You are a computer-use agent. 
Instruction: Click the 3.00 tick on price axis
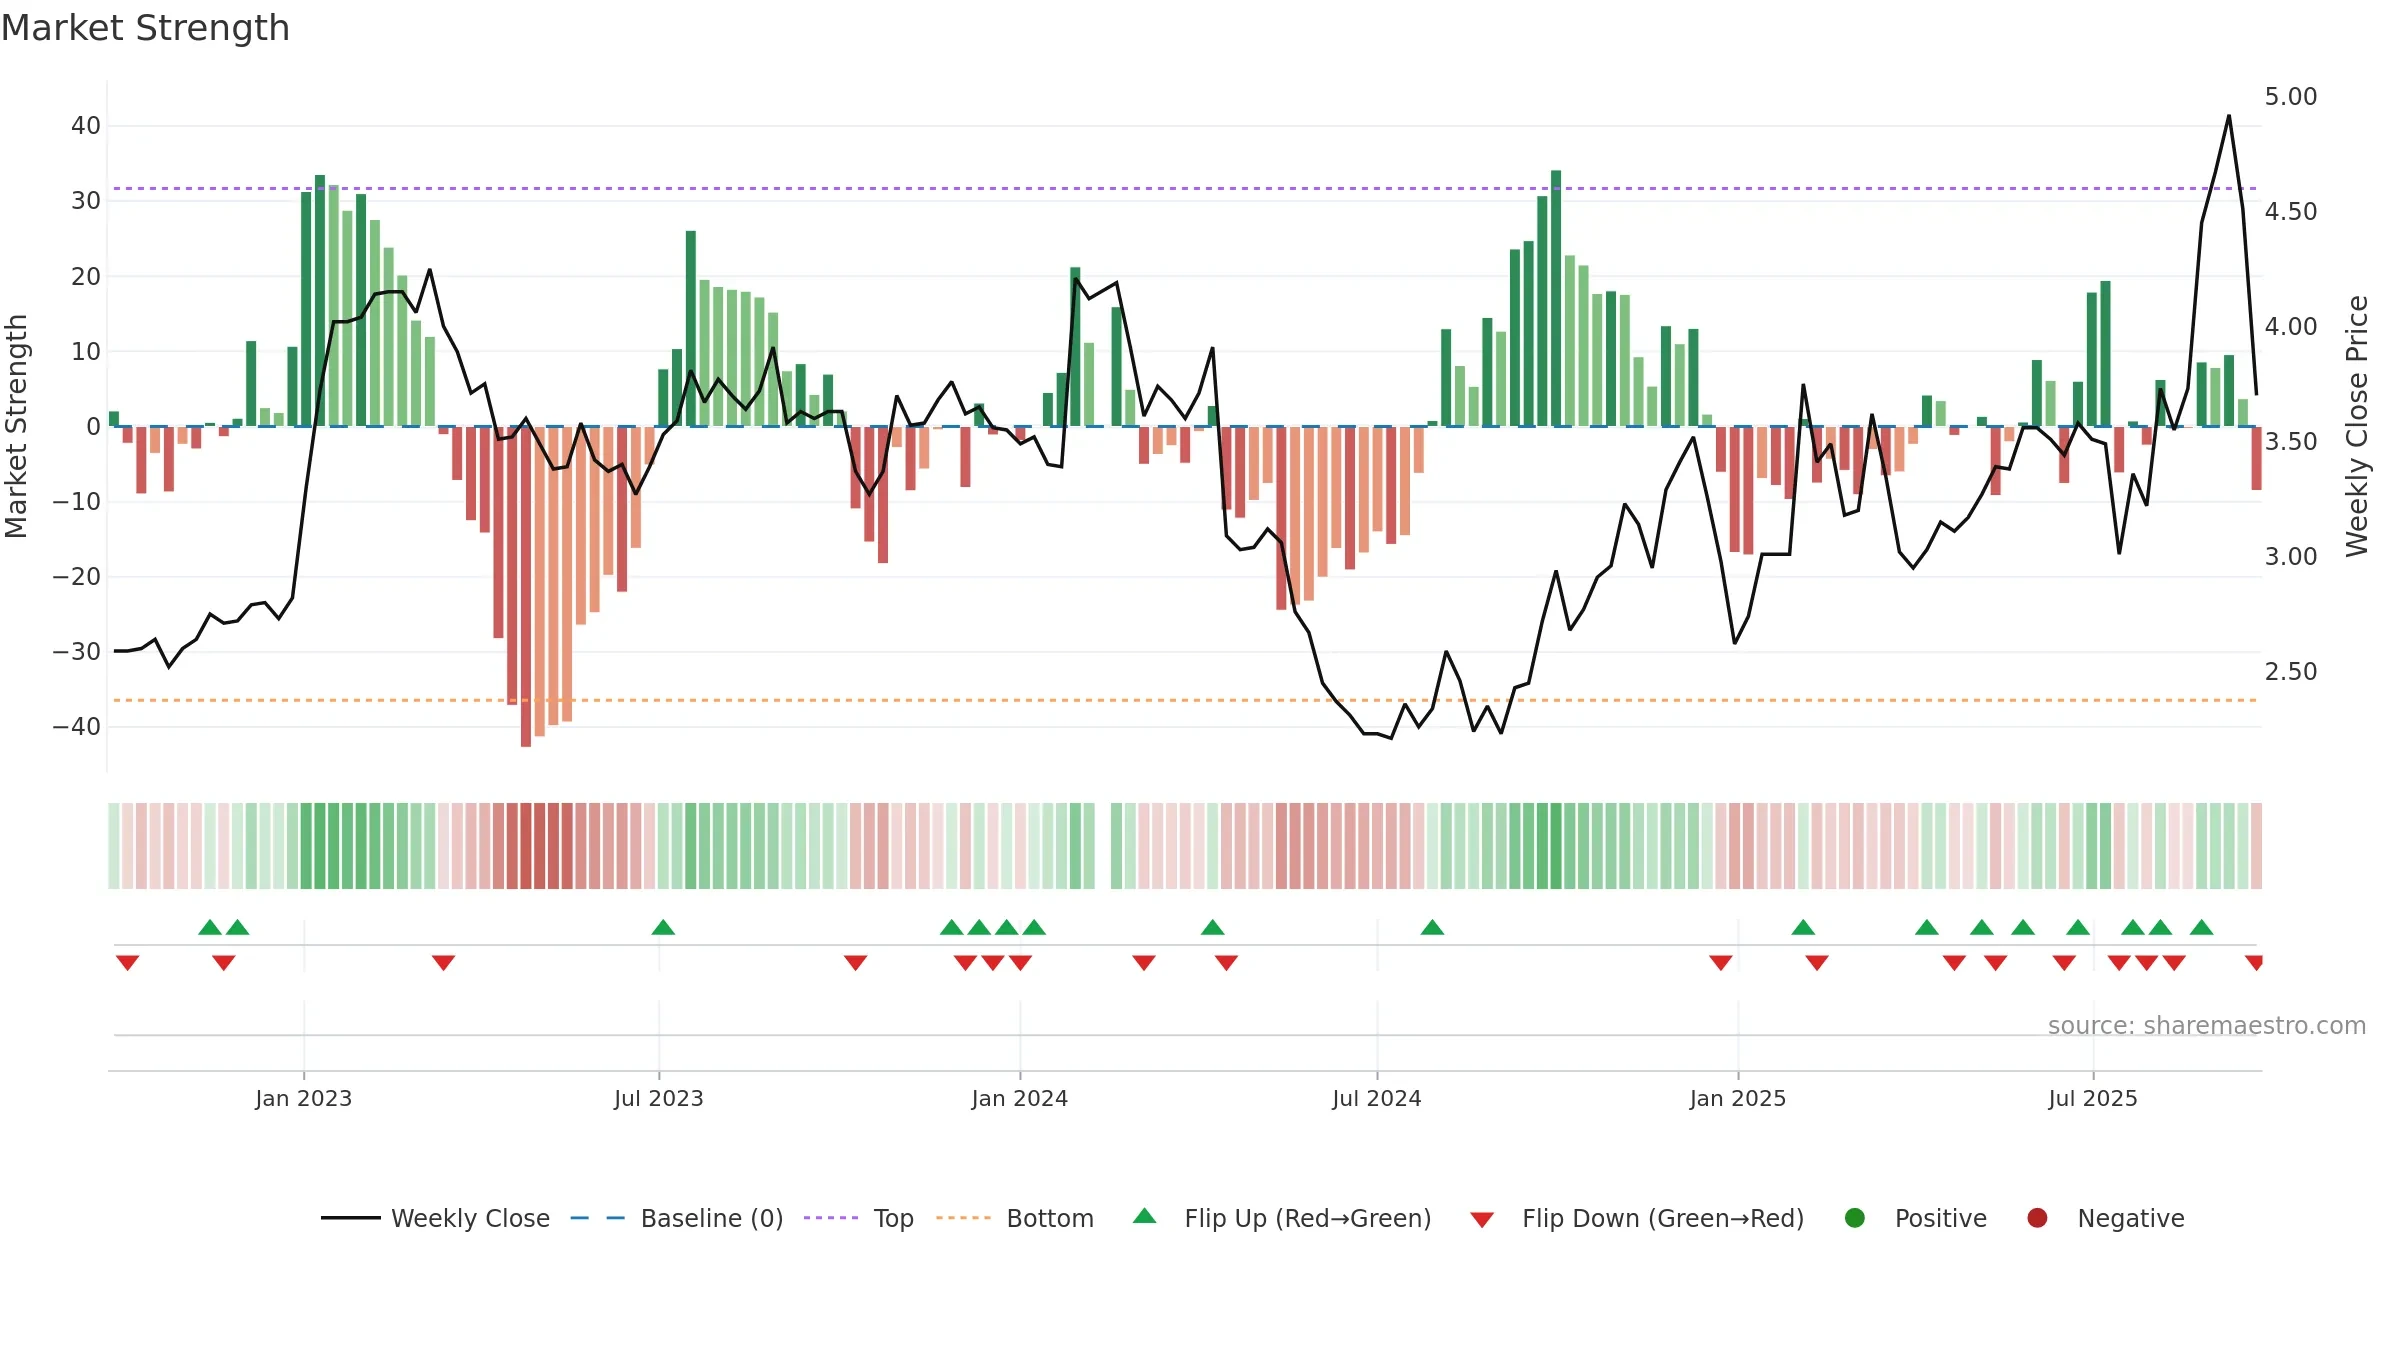[2291, 557]
